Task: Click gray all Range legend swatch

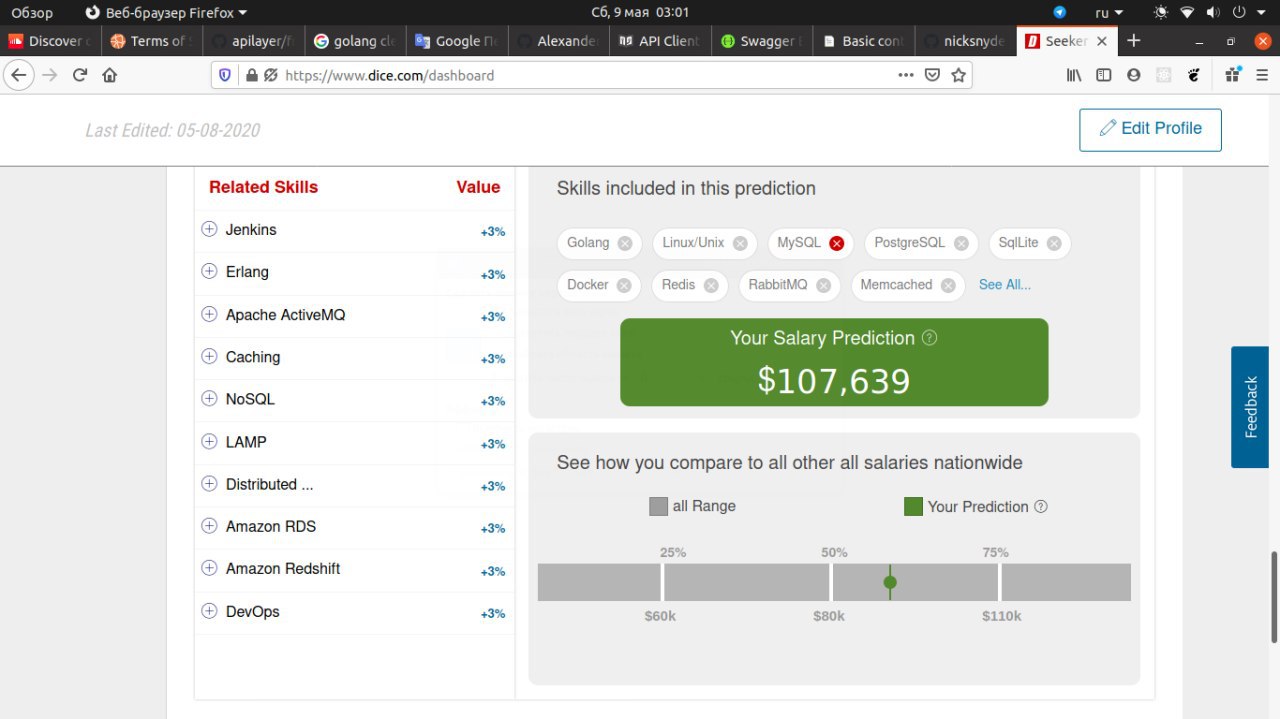Action: (658, 506)
